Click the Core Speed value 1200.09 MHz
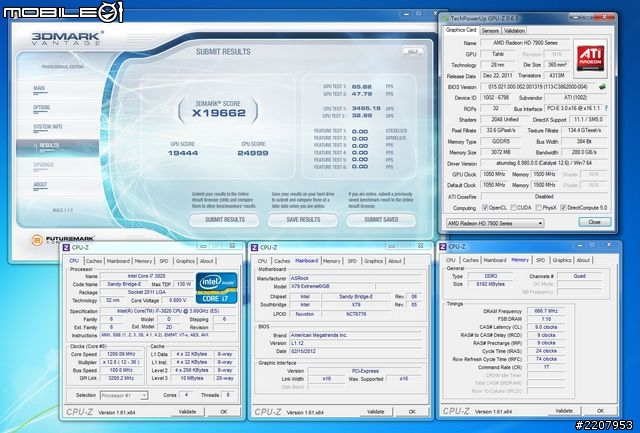This screenshot has height=433, width=640. coord(121,354)
